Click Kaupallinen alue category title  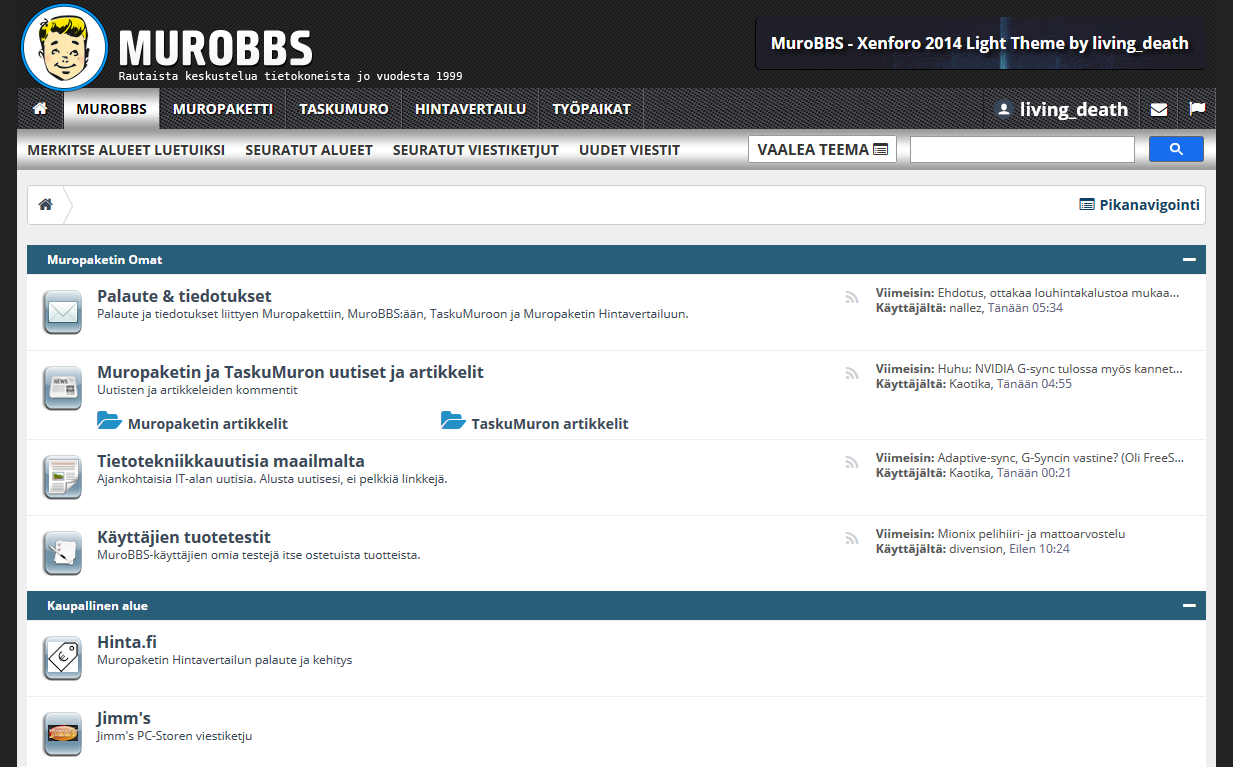point(97,606)
